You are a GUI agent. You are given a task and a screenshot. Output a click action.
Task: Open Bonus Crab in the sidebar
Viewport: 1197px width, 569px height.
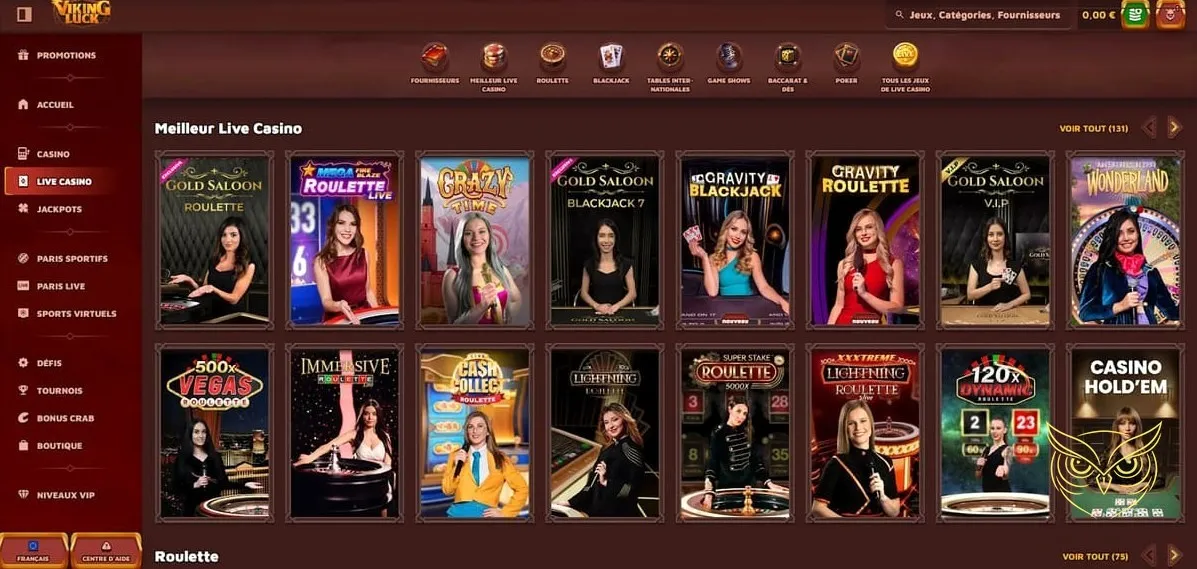coord(56,419)
